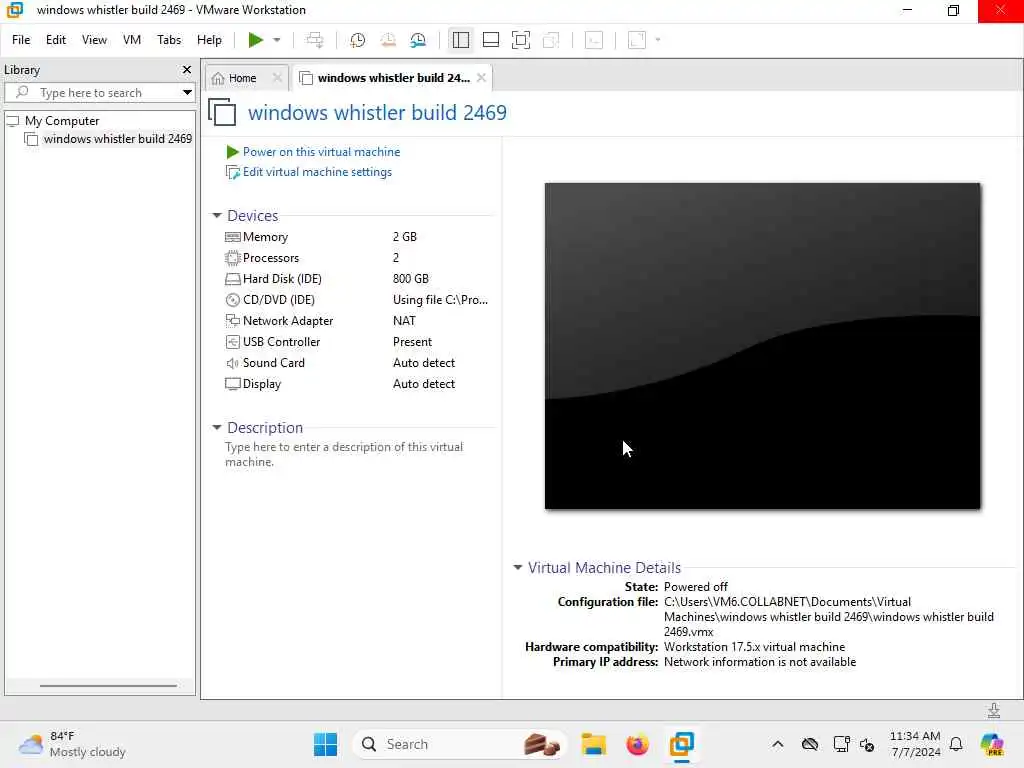The height and width of the screenshot is (768, 1024).
Task: Click the VMware Workstation taskbar icon
Action: (x=681, y=744)
